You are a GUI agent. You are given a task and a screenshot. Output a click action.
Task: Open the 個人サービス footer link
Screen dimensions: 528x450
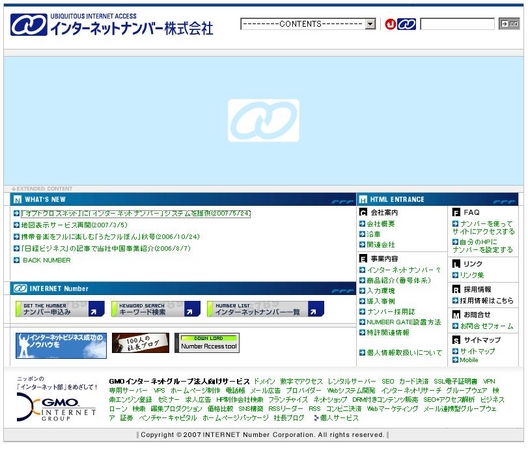(x=339, y=418)
